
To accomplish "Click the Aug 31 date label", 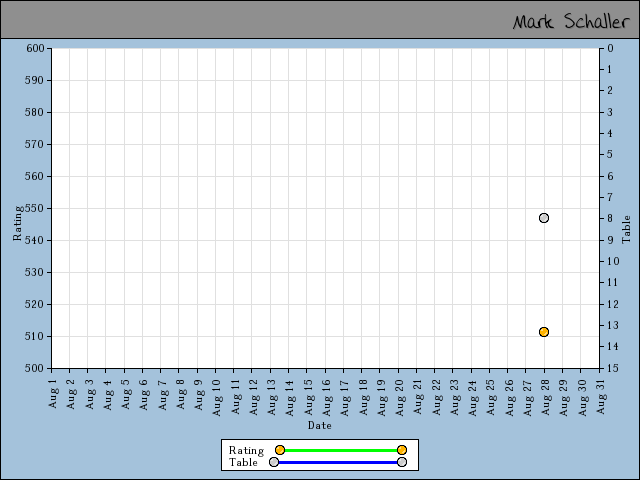I will click(600, 397).
